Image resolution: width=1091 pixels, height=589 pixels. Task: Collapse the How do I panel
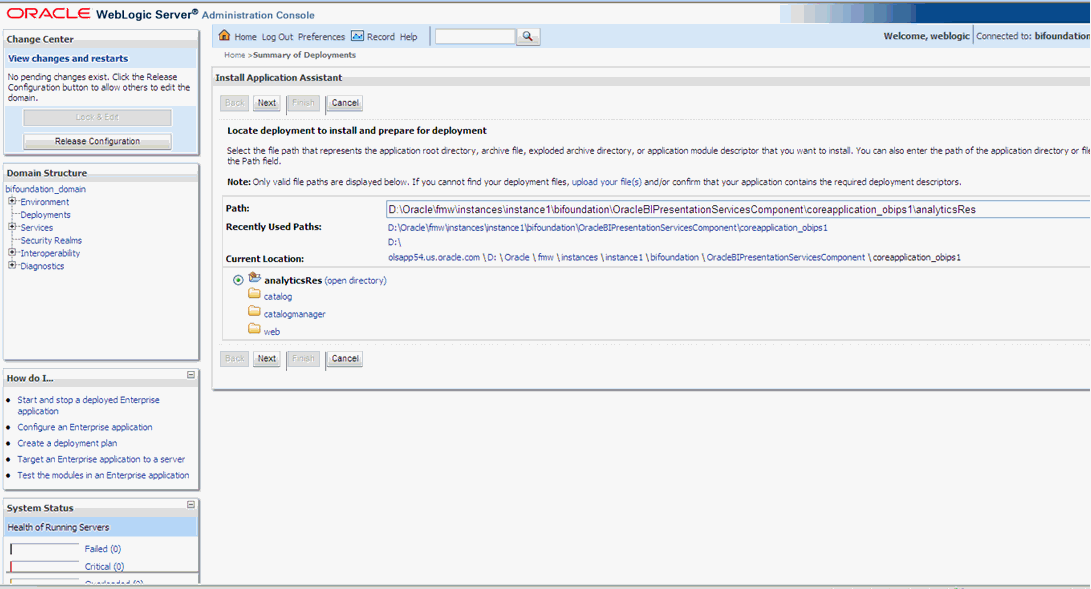coord(191,375)
